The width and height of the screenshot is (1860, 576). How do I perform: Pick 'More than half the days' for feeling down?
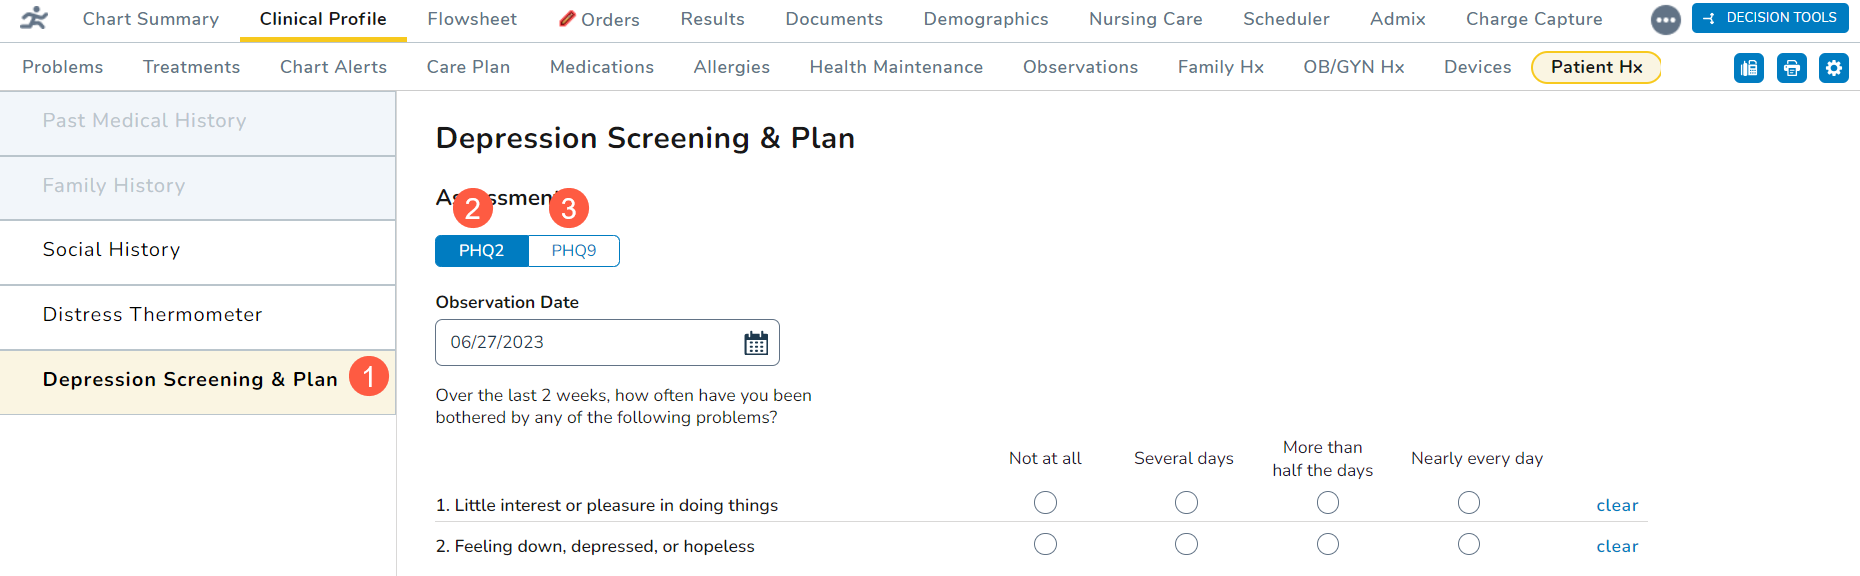[1327, 544]
